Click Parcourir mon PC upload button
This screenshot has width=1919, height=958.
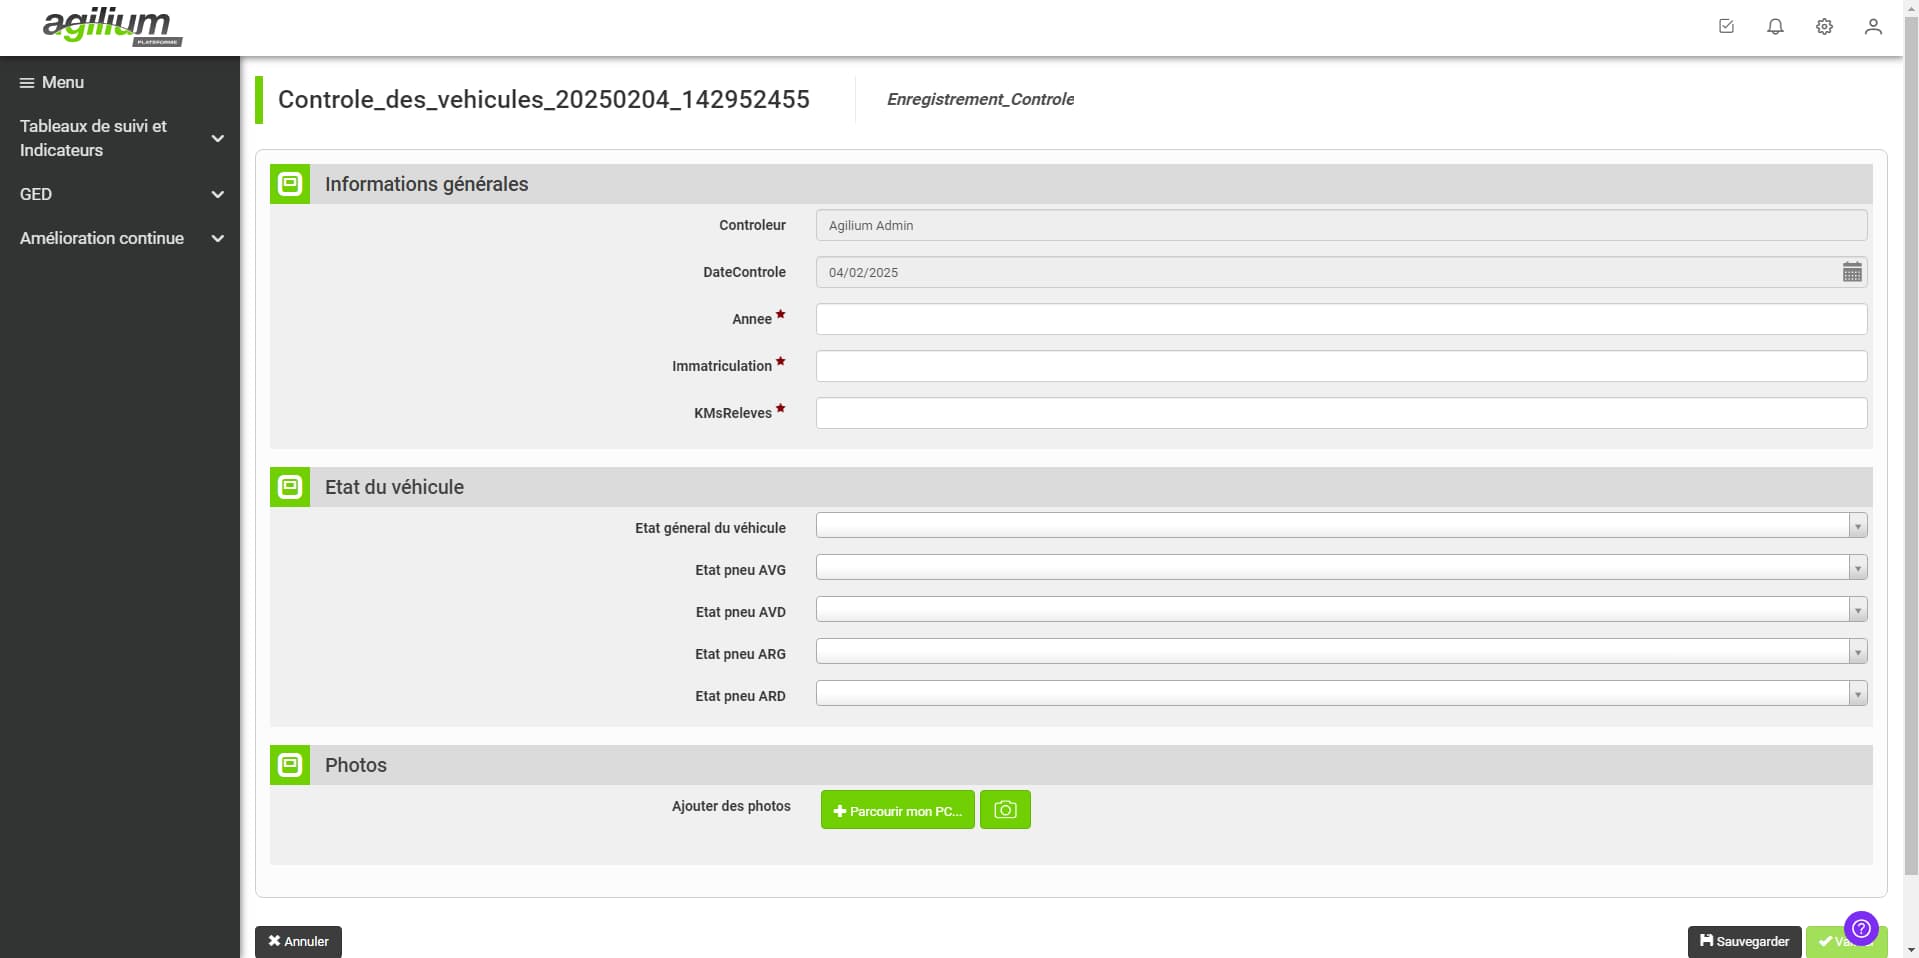pyautogui.click(x=898, y=810)
